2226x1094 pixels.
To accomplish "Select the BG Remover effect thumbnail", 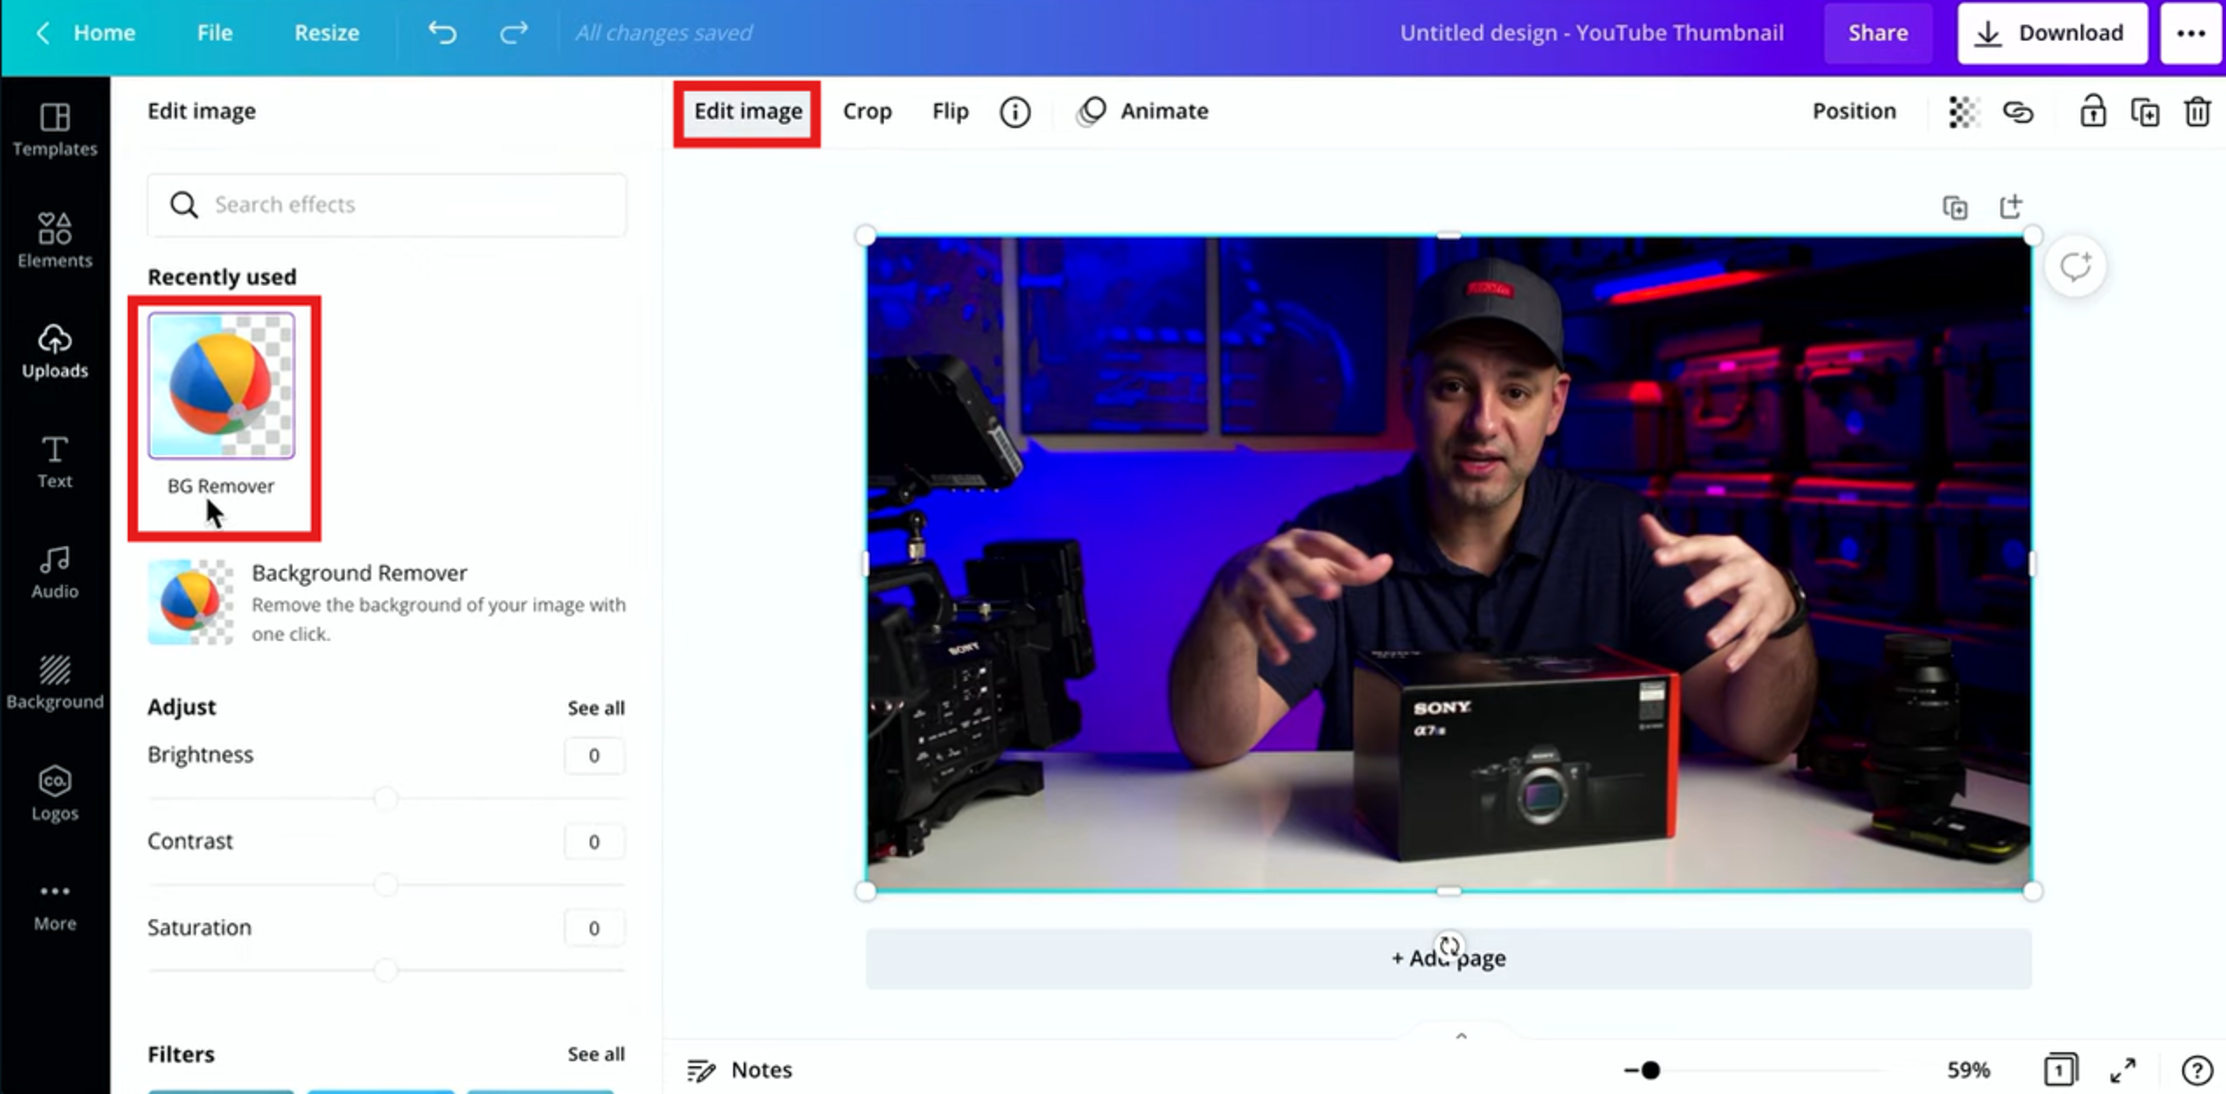I will pos(221,386).
